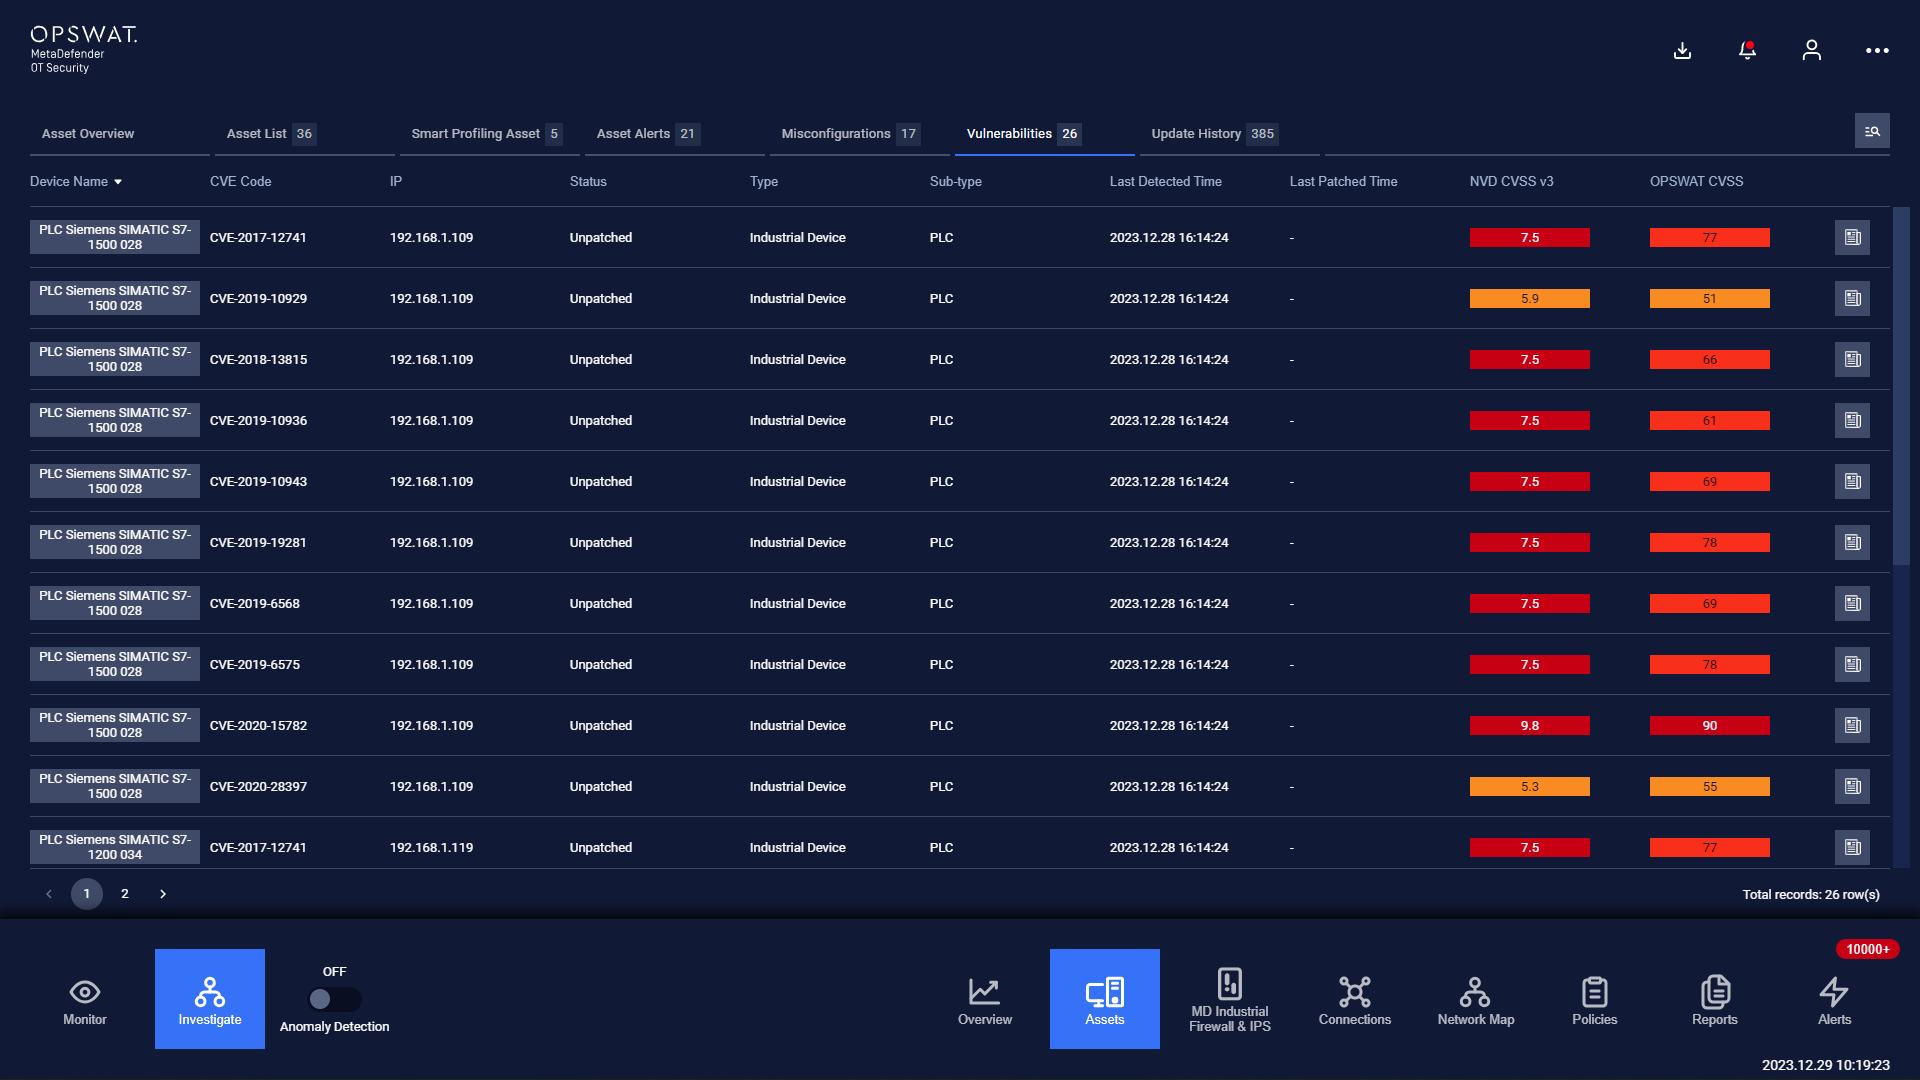Image resolution: width=1920 pixels, height=1080 pixels.
Task: Click the Last Patched Time column header
Action: (x=1343, y=181)
